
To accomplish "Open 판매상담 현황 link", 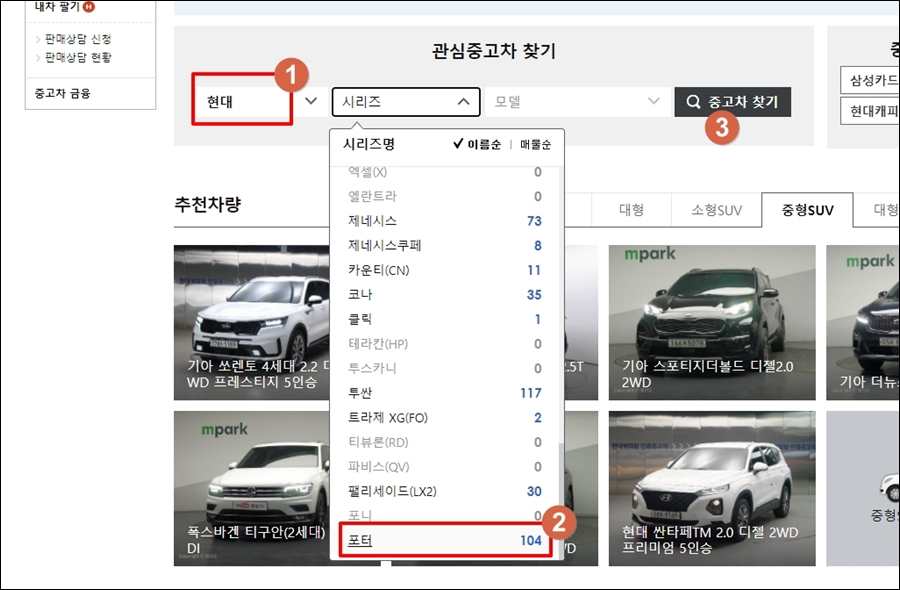I will coord(78,57).
